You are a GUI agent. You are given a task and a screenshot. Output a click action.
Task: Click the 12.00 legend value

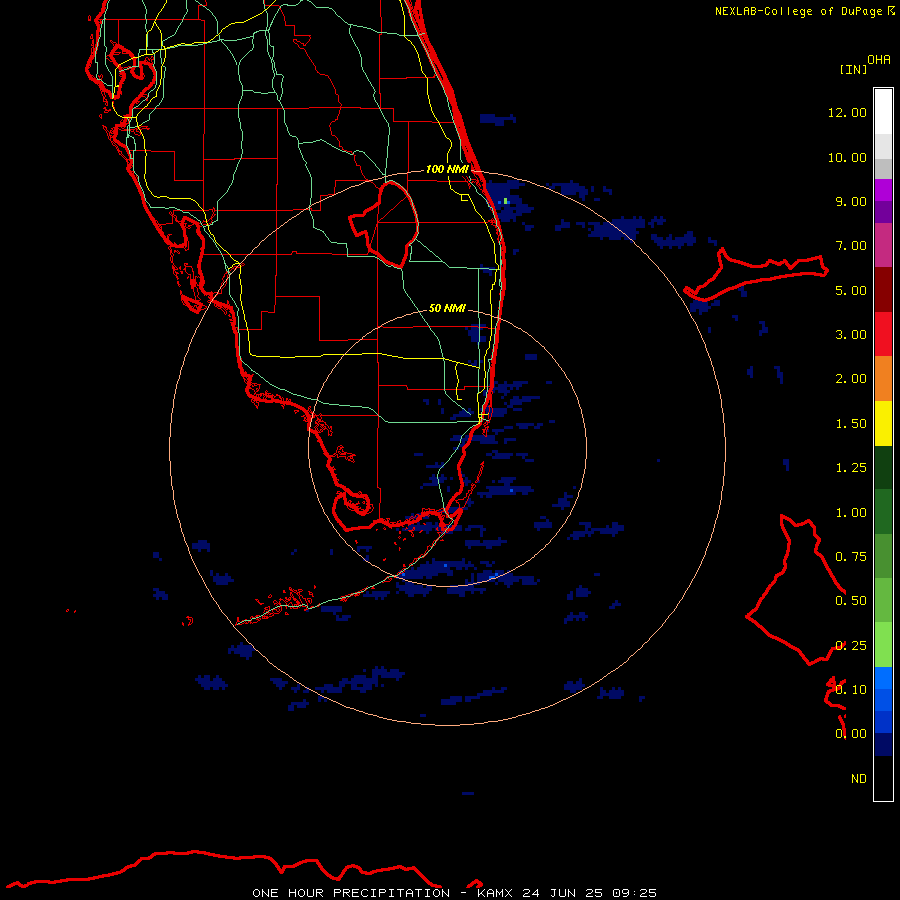point(847,112)
